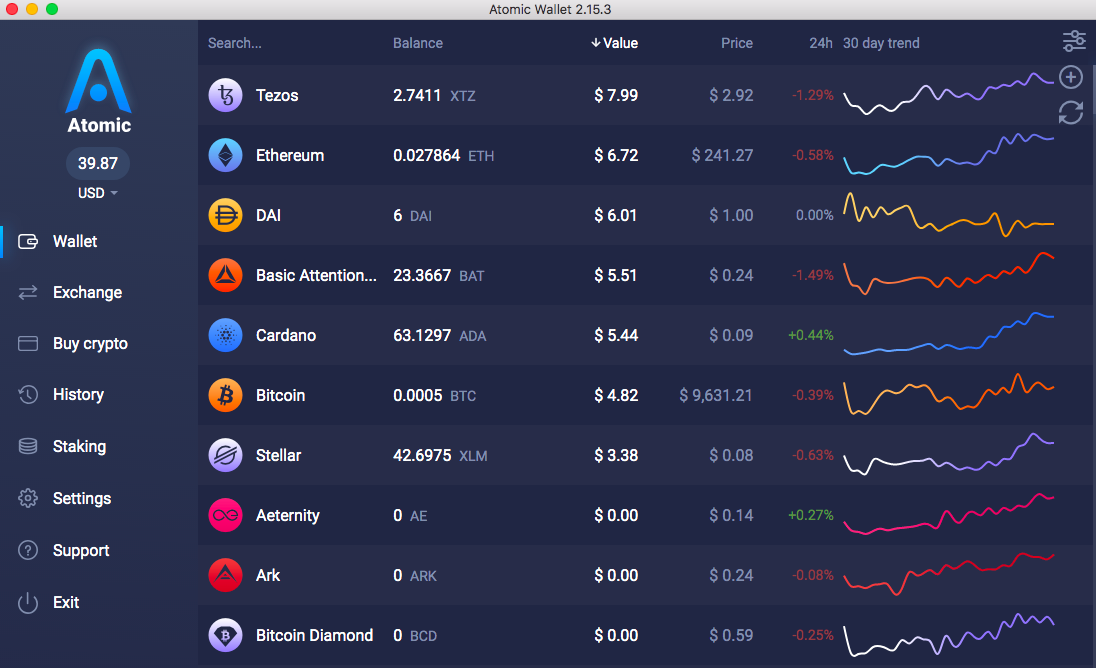Click the Stellar coin icon
The image size is (1096, 668).
(225, 456)
